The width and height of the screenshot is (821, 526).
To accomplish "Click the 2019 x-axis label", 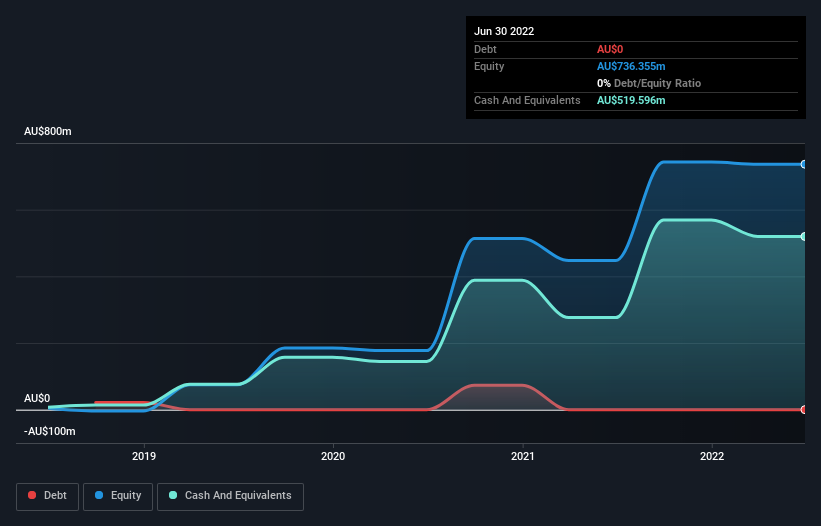I will pyautogui.click(x=144, y=456).
